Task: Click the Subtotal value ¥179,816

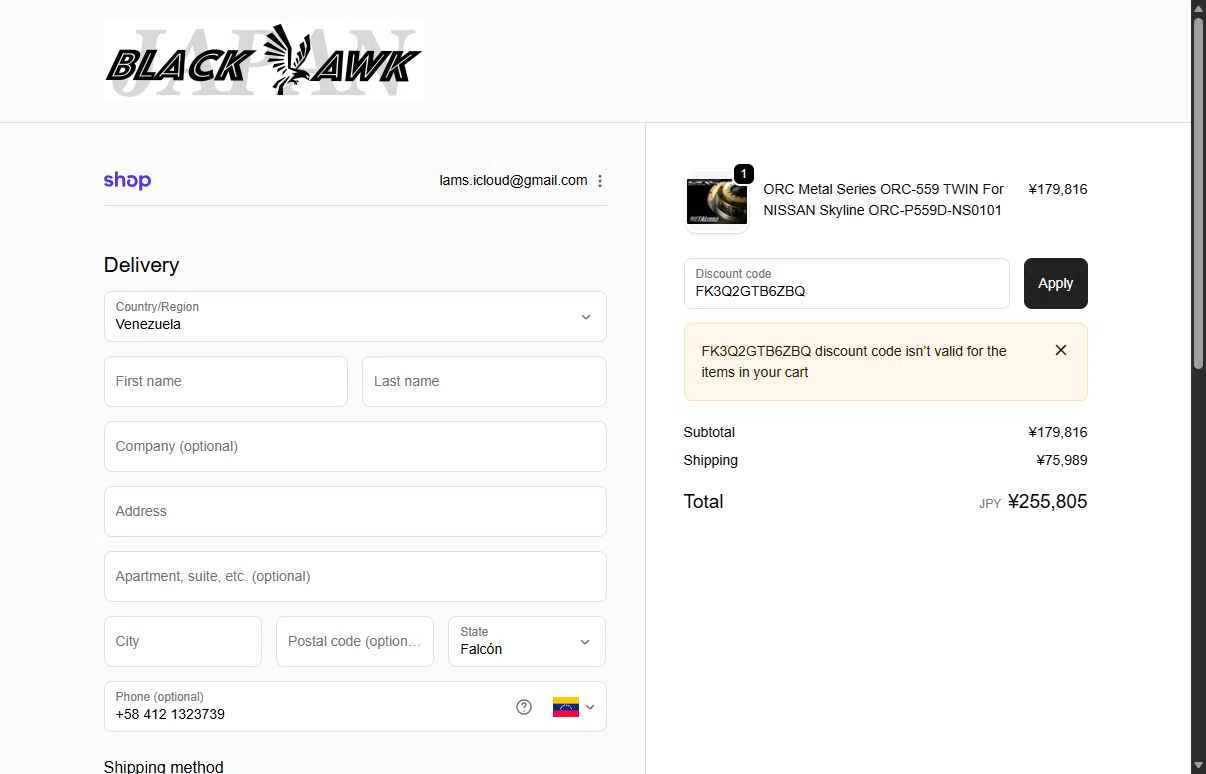Action: (1058, 433)
